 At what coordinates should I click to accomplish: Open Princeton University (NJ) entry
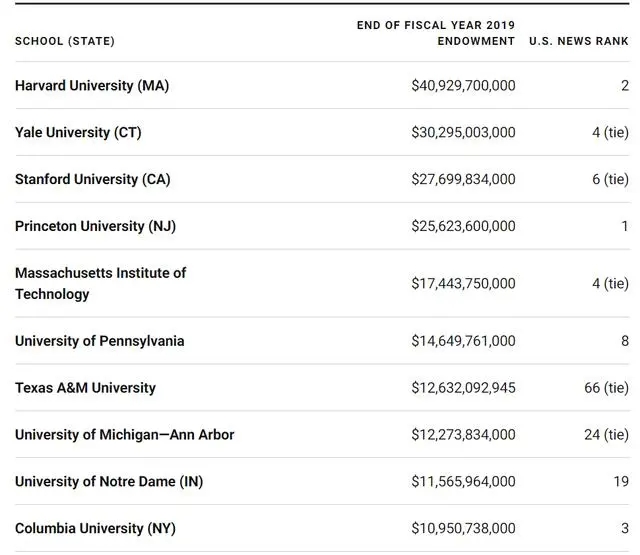95,226
